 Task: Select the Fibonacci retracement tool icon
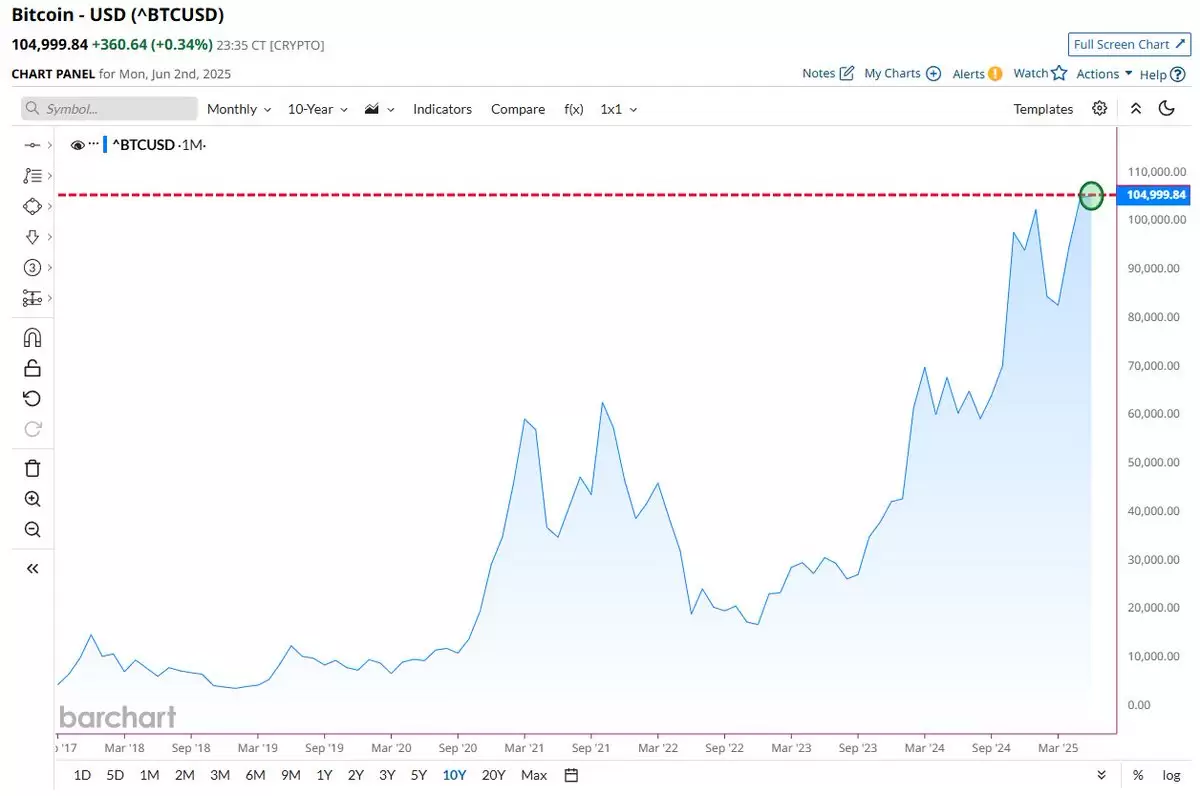[32, 176]
